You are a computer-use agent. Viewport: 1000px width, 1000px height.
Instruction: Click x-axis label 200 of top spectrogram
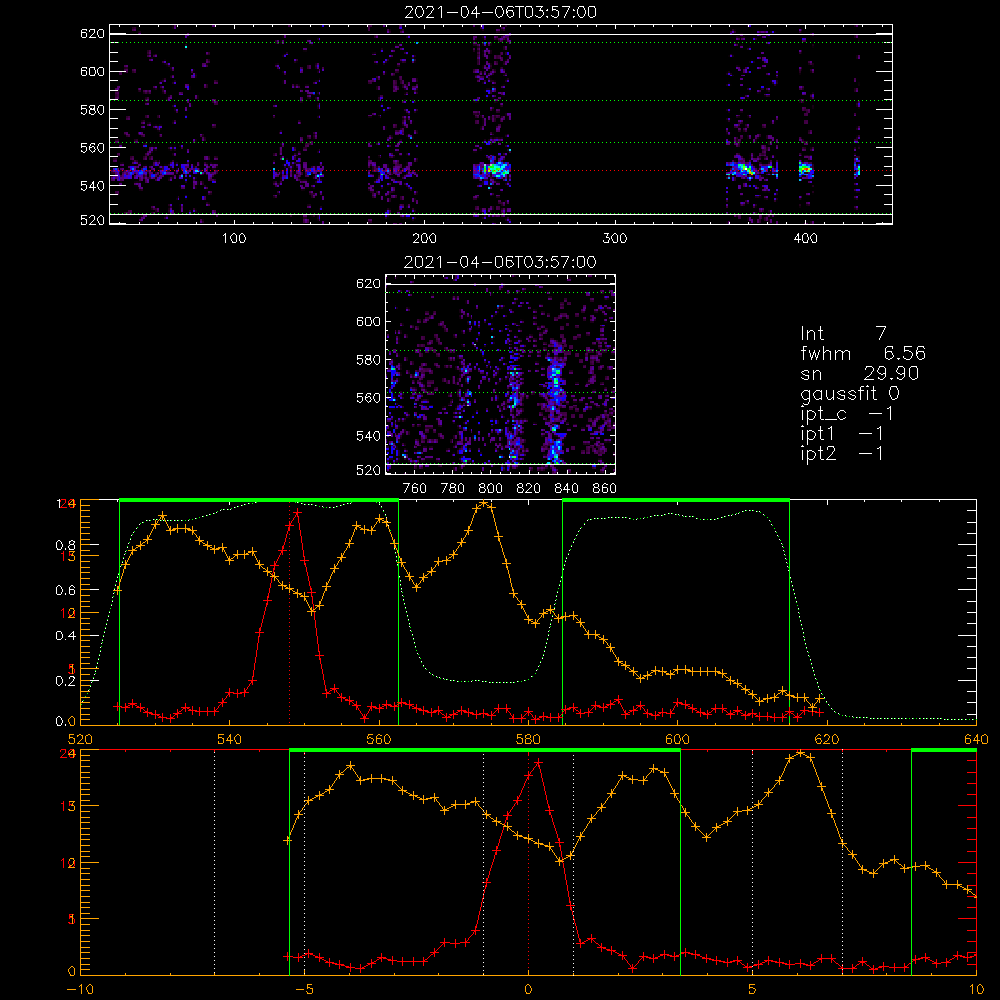pos(424,239)
